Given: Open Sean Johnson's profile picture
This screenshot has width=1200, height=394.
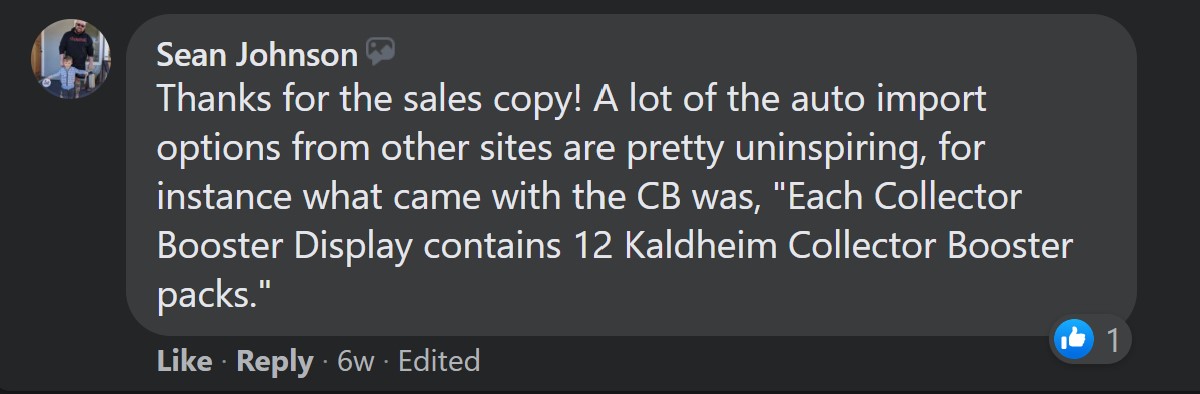Looking at the screenshot, I should (71, 58).
